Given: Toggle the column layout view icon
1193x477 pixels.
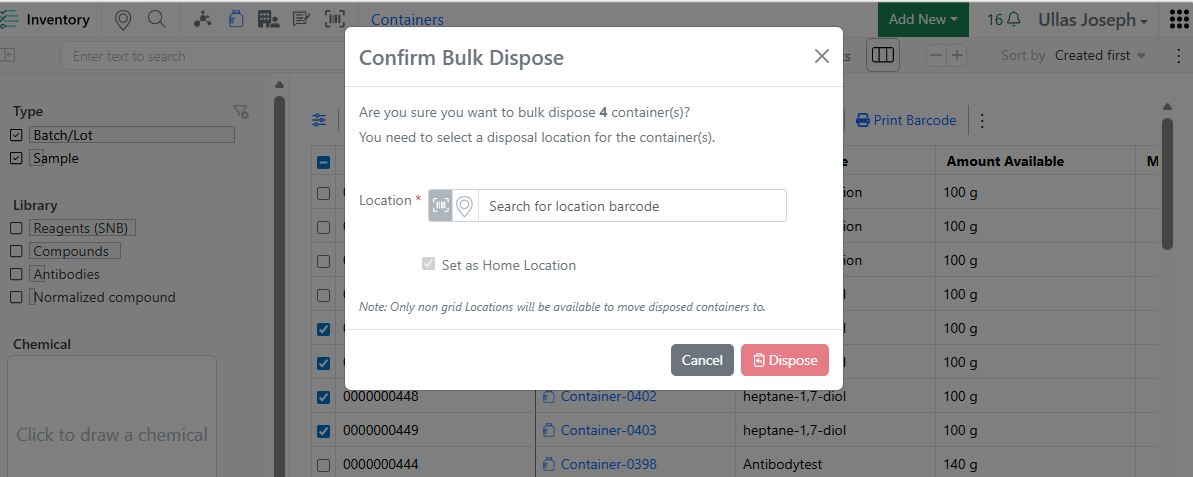Looking at the screenshot, I should [x=883, y=56].
